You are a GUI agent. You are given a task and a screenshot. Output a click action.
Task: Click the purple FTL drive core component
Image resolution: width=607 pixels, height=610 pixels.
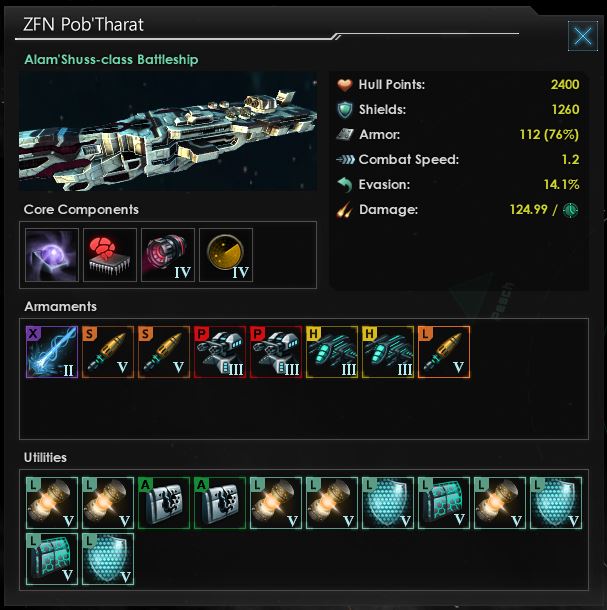point(52,255)
